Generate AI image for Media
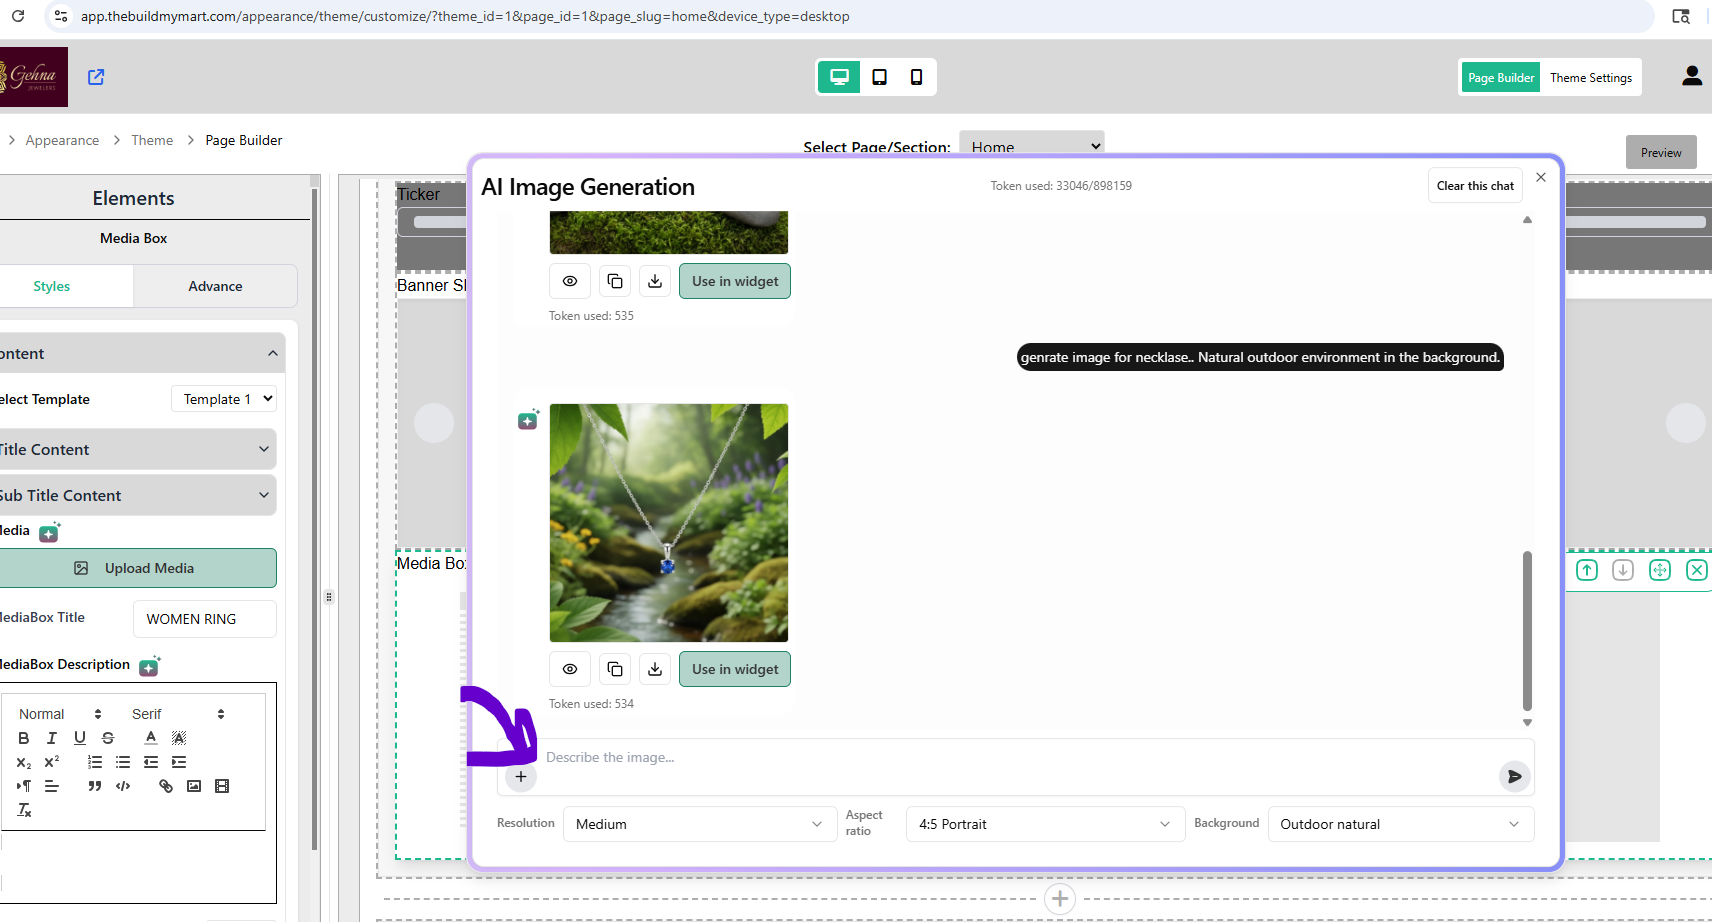Screen dimensions: 1712x922 (x=49, y=532)
